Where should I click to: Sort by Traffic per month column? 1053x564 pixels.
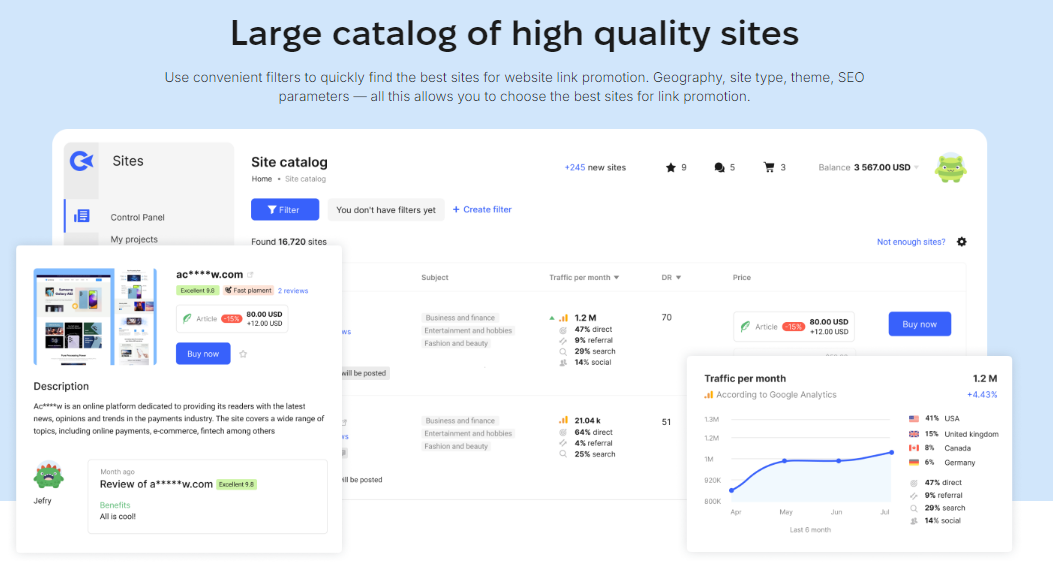coord(584,277)
